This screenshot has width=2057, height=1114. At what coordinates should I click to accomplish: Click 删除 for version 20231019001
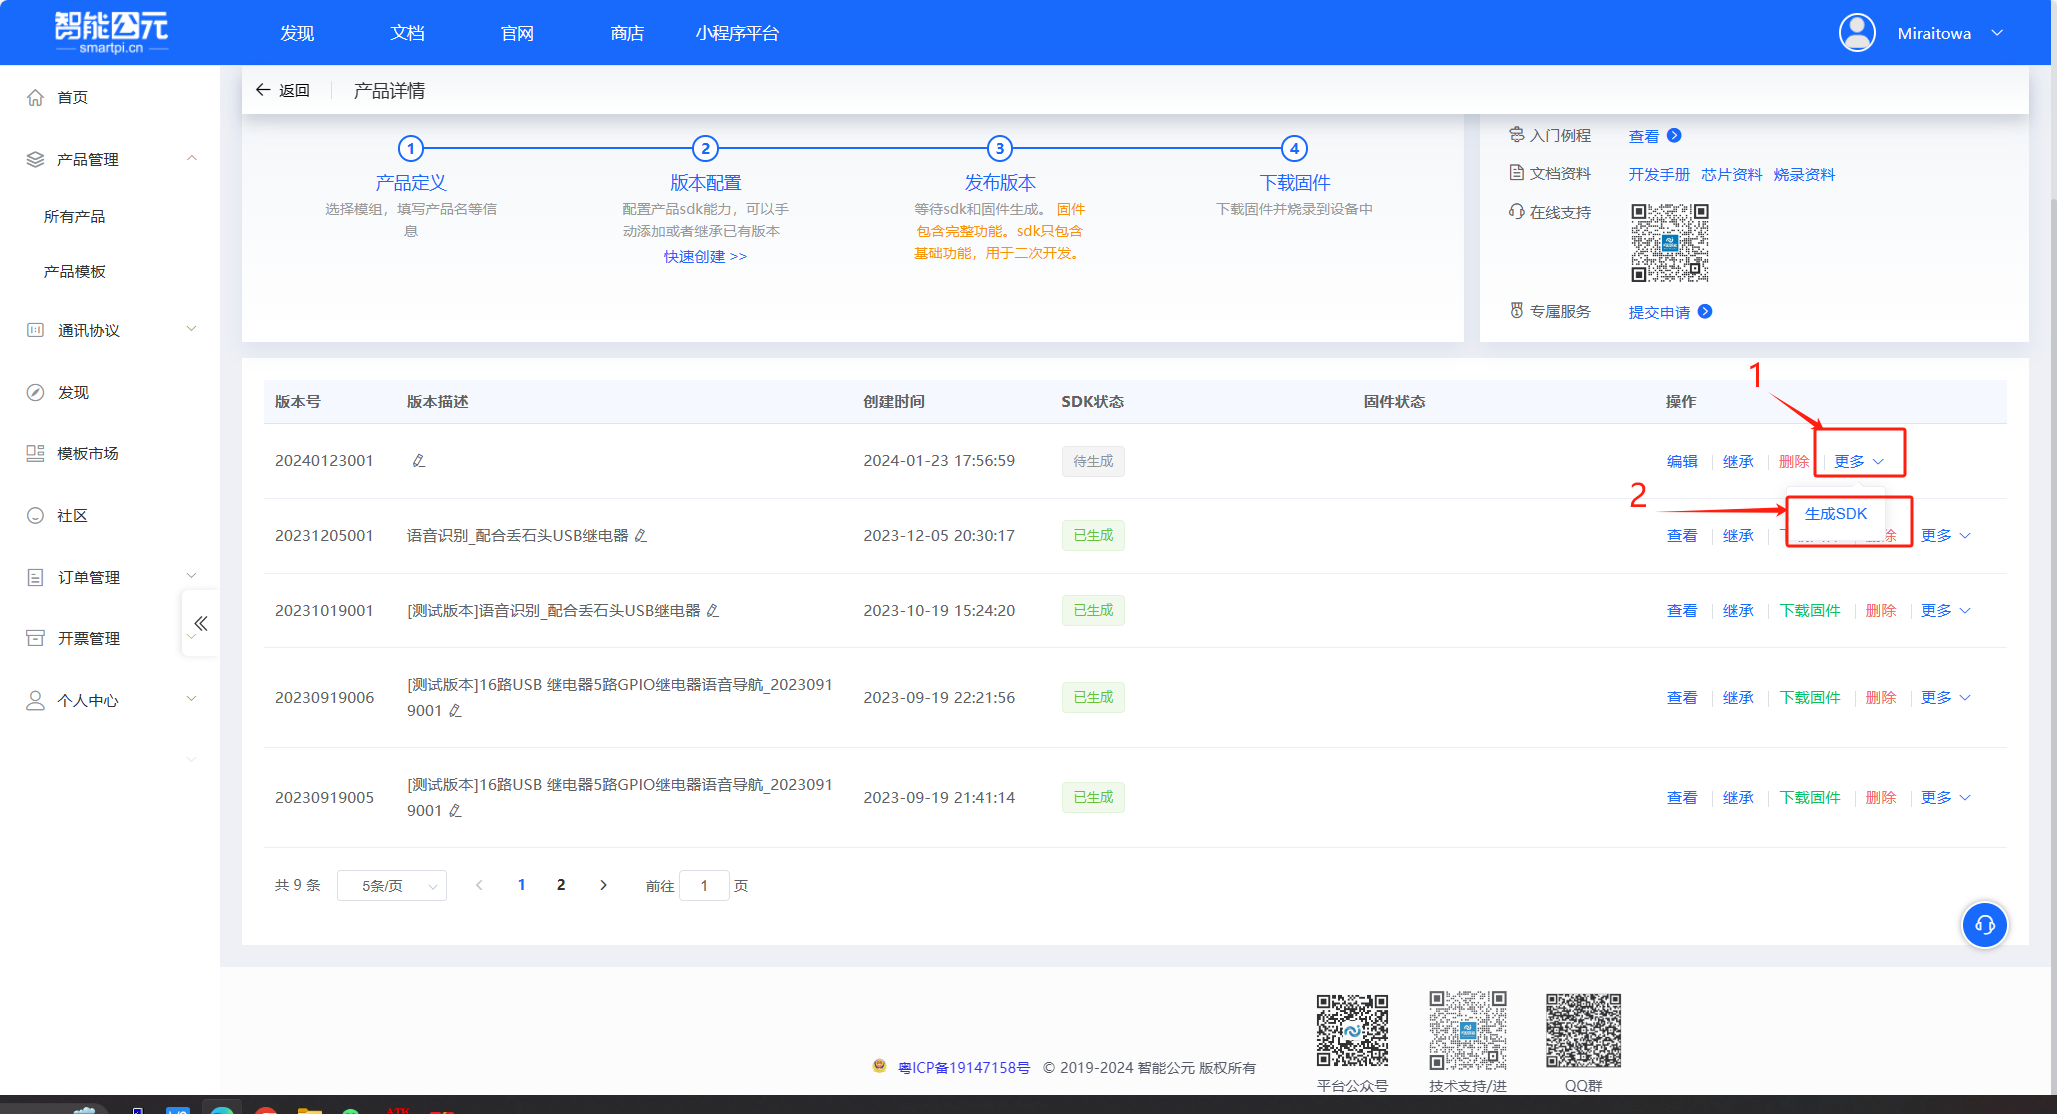click(1880, 610)
